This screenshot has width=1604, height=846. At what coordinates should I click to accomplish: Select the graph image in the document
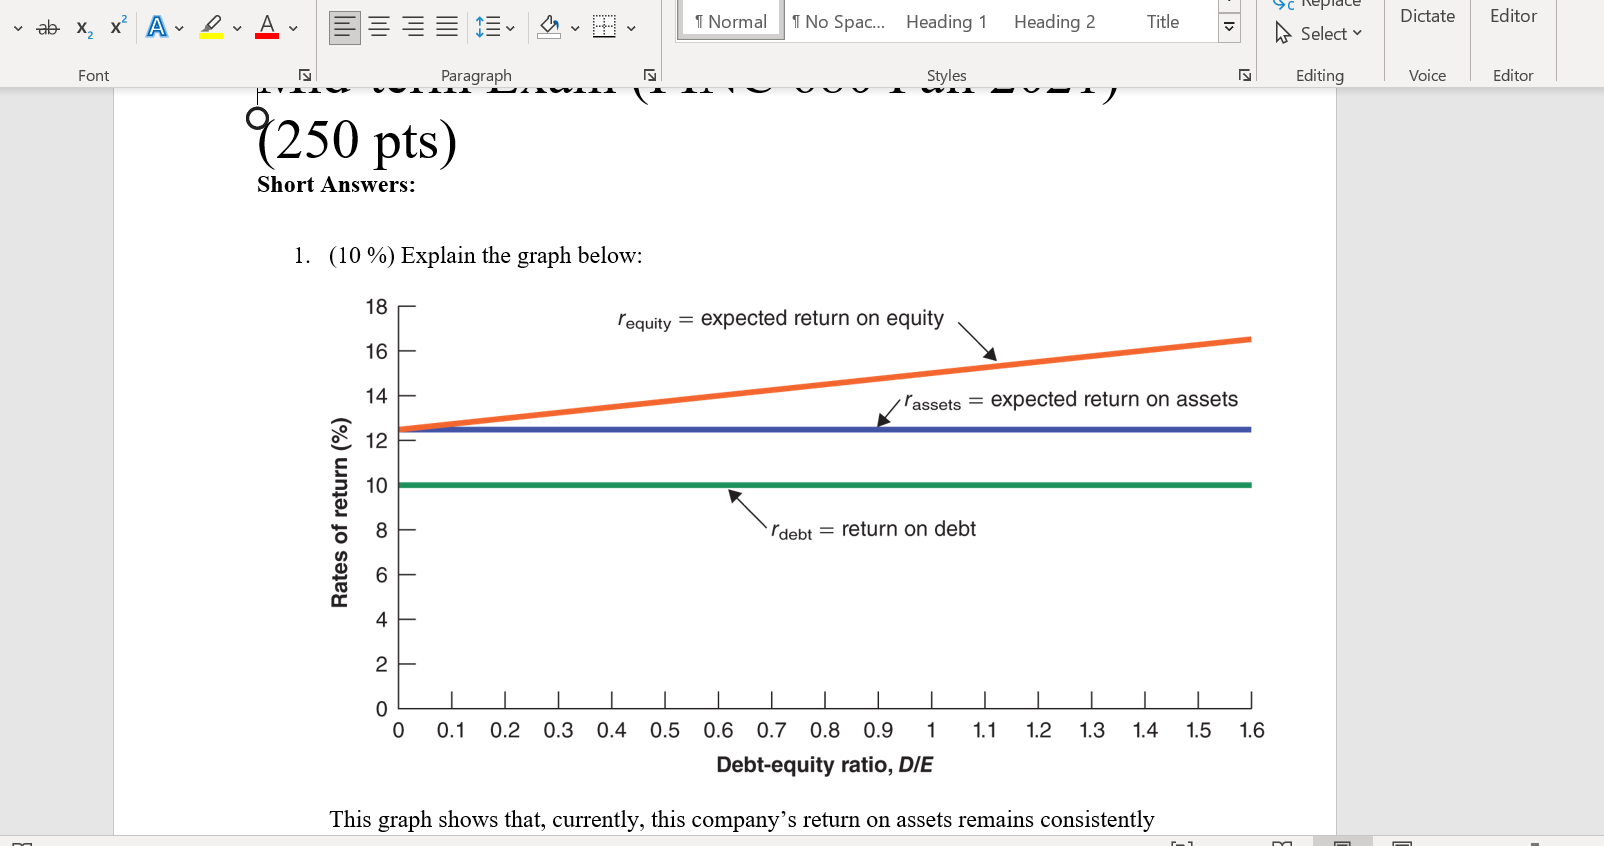[x=796, y=537]
